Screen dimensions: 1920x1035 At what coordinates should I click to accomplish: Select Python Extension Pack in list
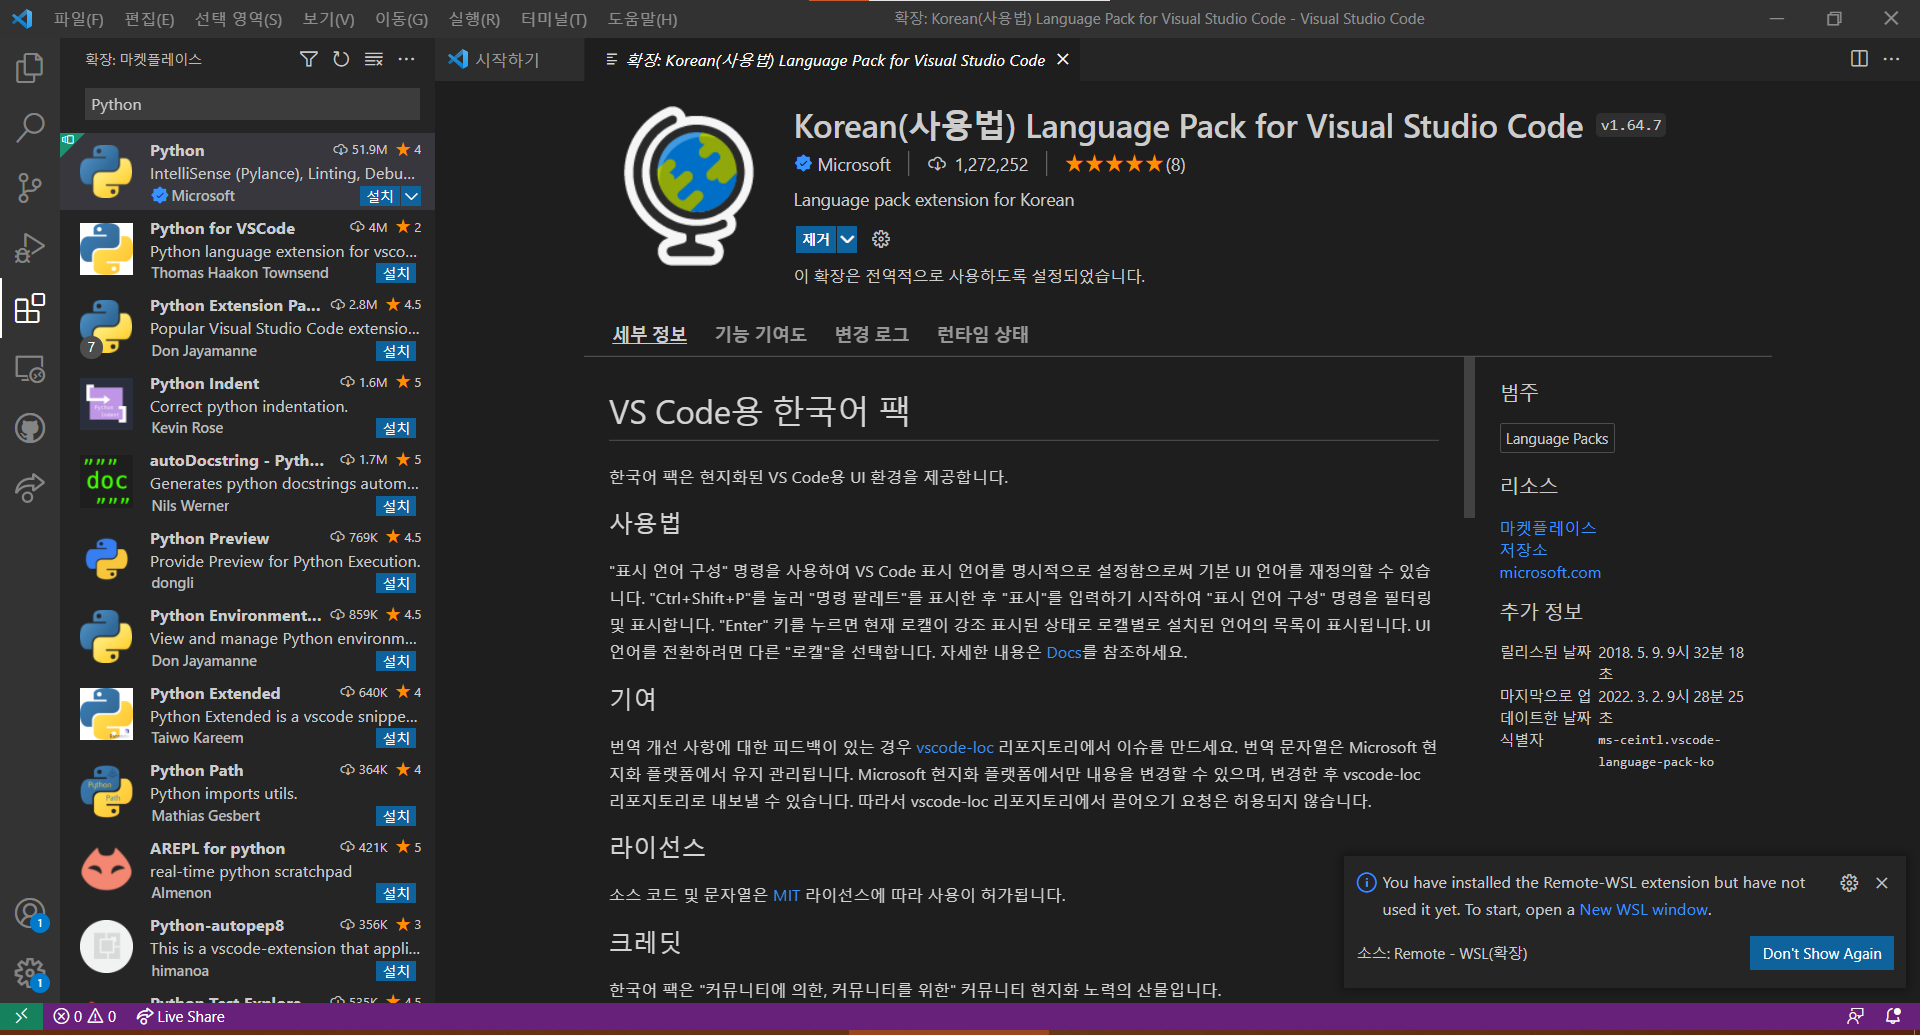[x=247, y=328]
